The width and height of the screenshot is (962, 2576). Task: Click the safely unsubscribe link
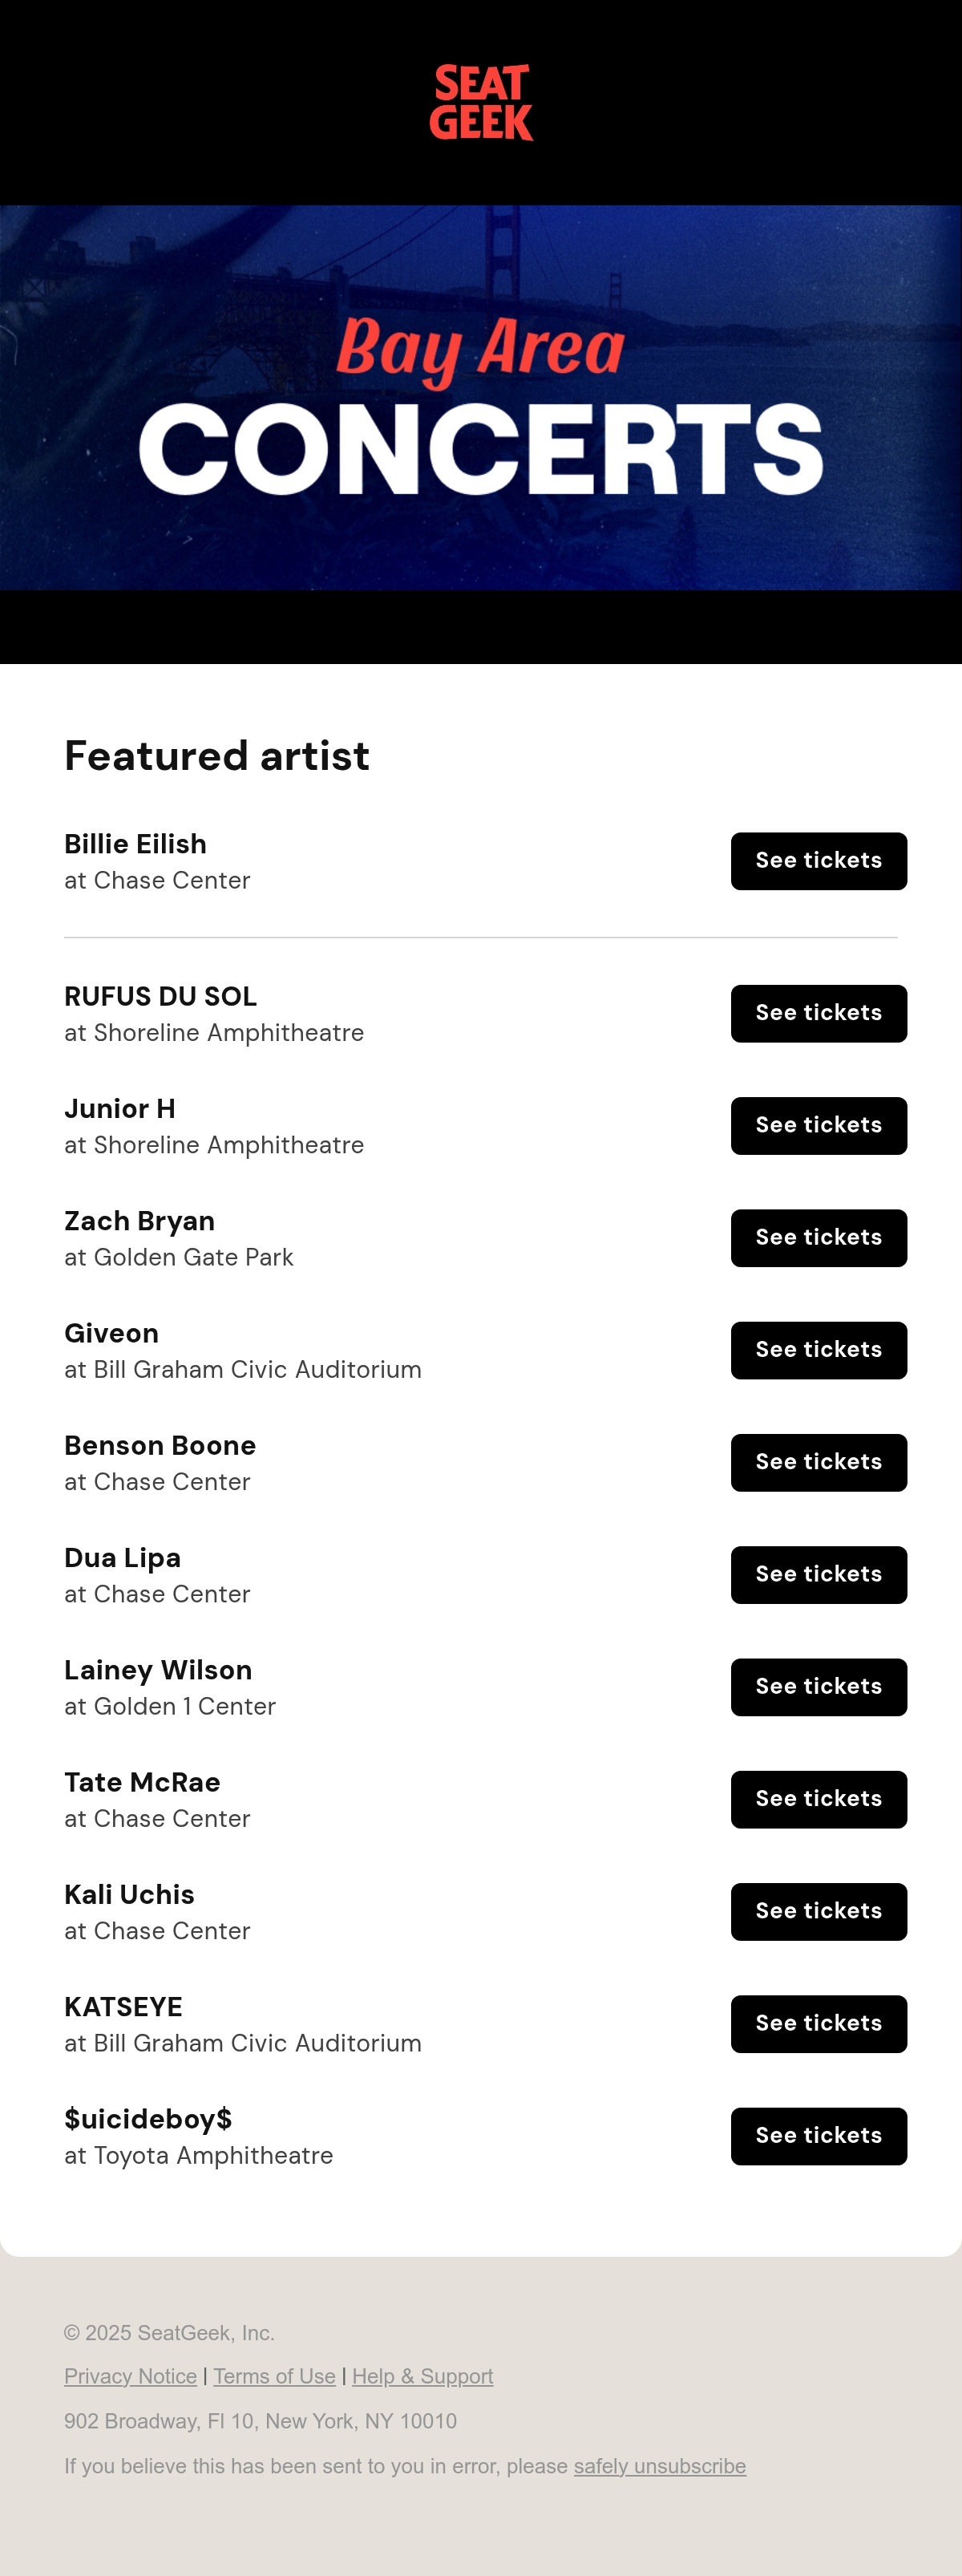point(659,2466)
